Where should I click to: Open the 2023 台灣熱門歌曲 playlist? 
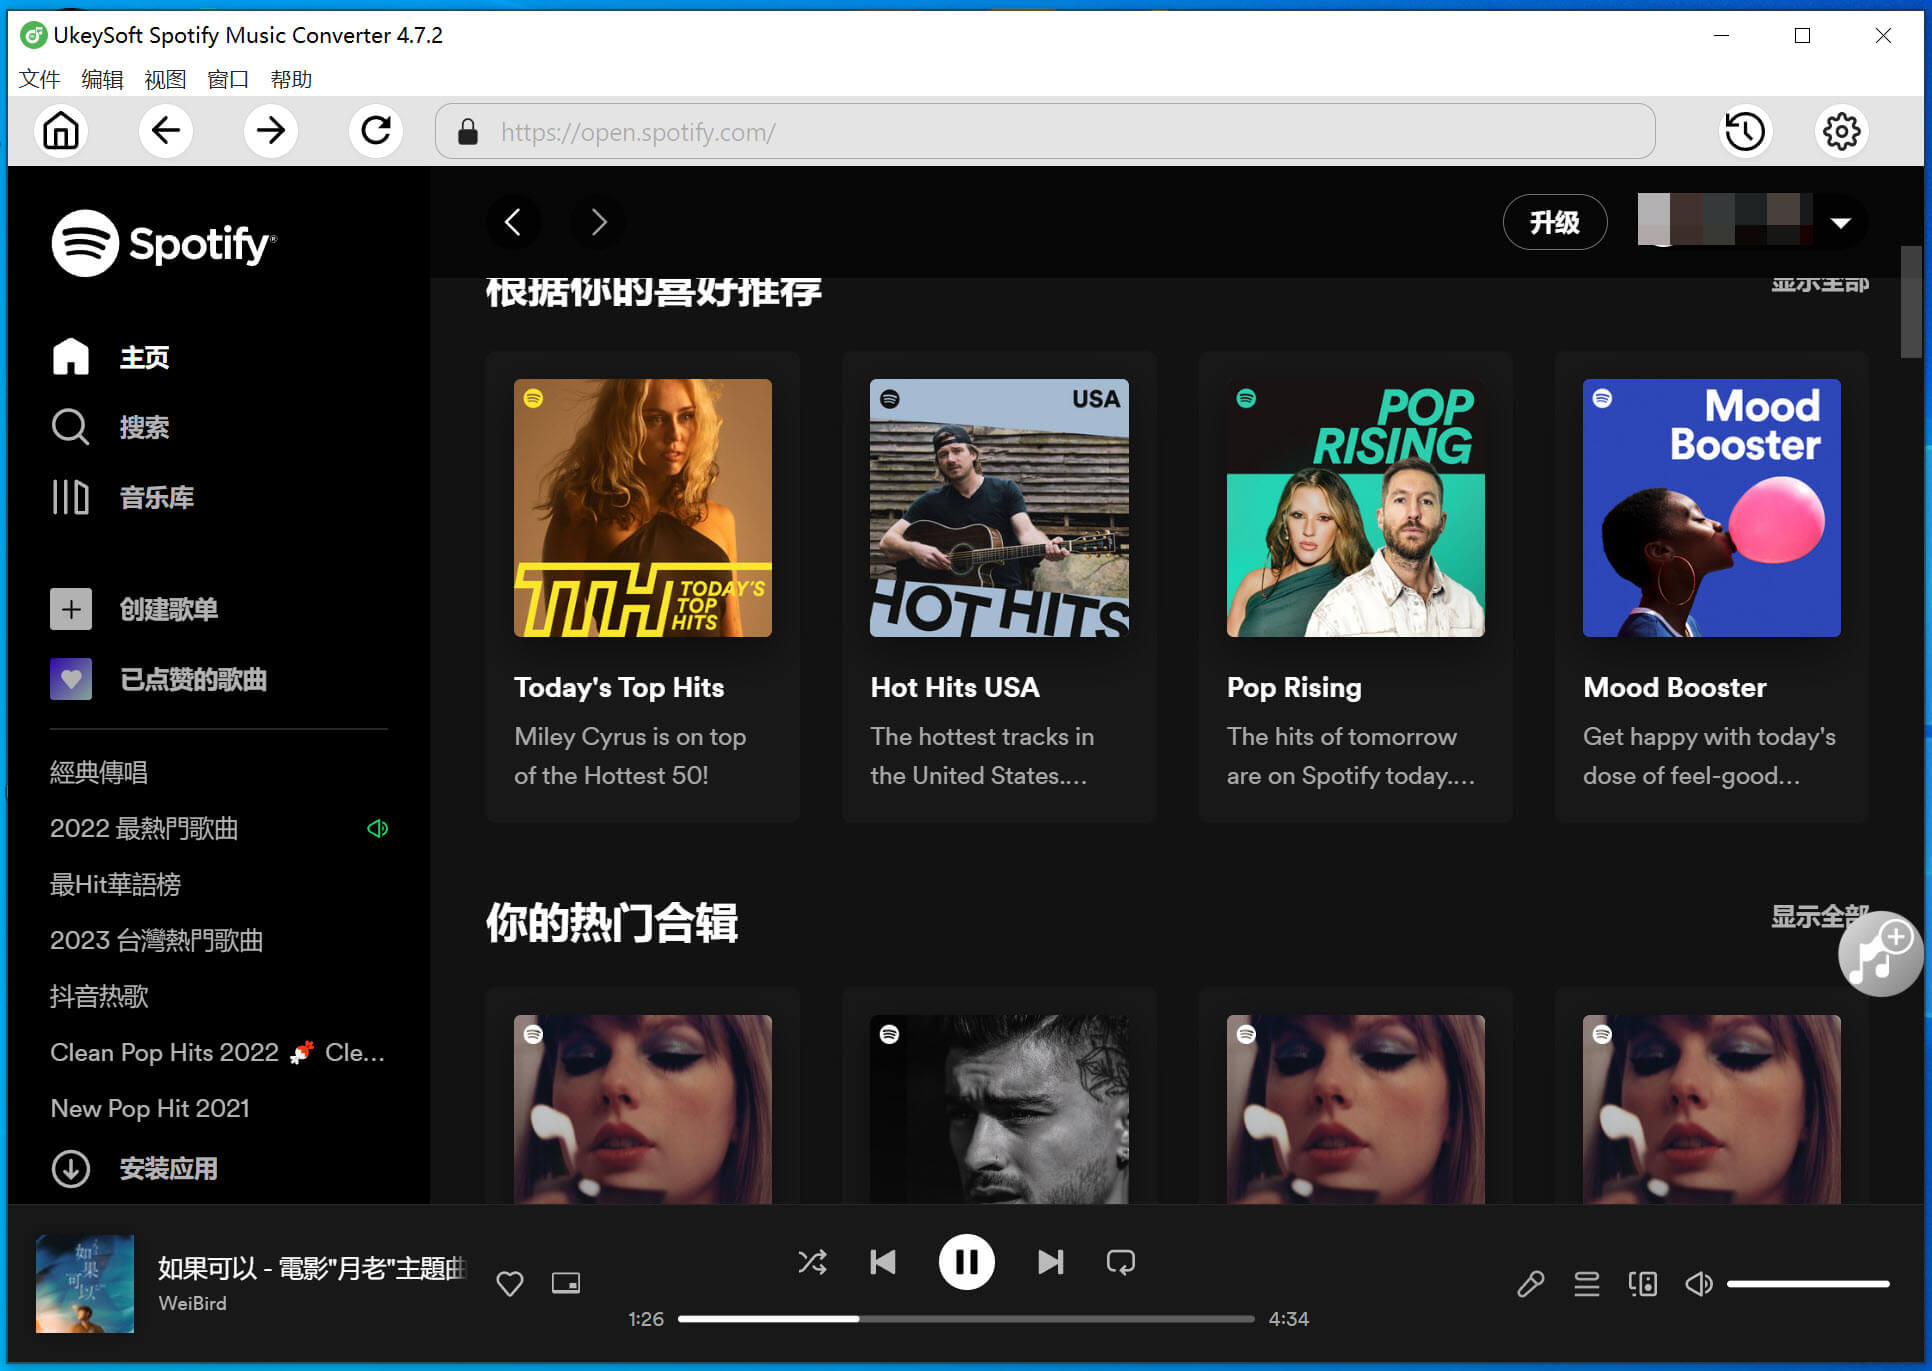(x=157, y=940)
